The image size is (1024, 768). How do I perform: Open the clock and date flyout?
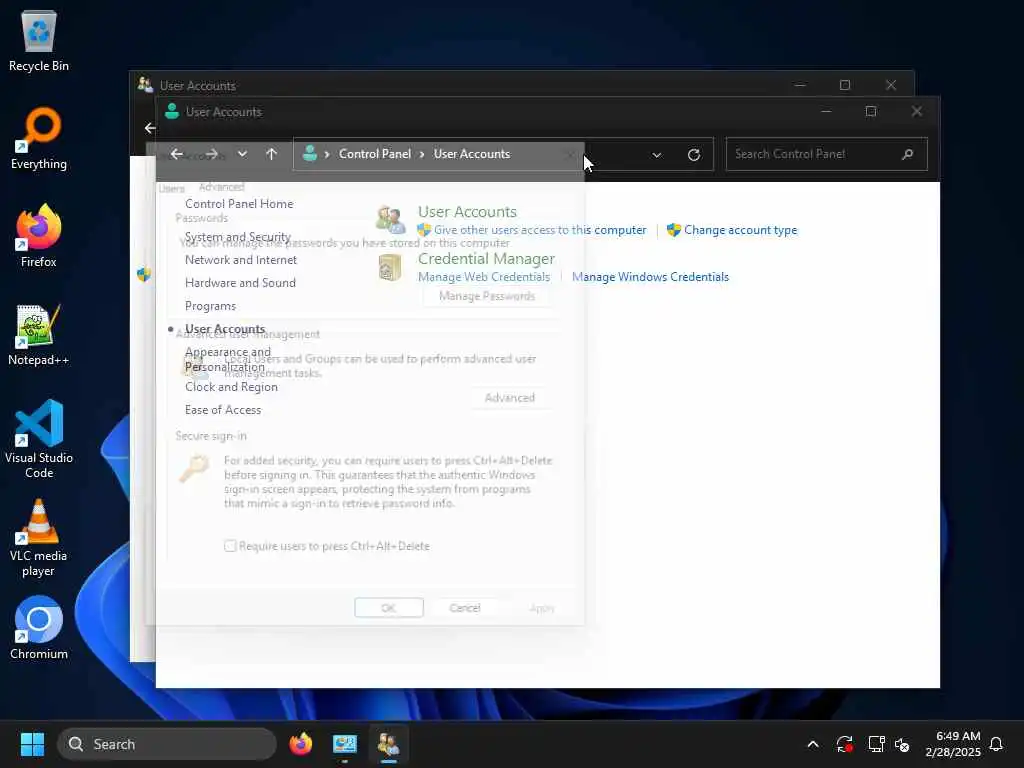(953, 744)
